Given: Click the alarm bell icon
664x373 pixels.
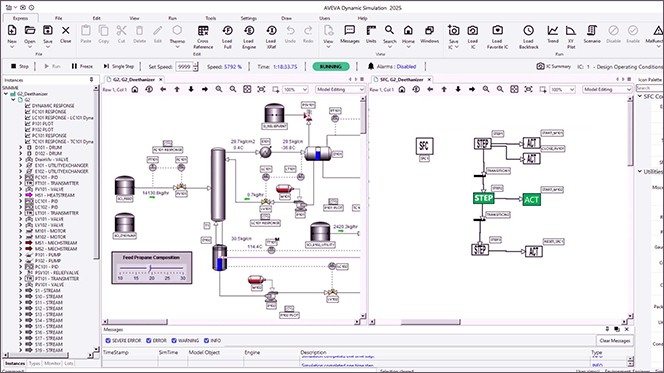Looking at the screenshot, I should pos(371,66).
